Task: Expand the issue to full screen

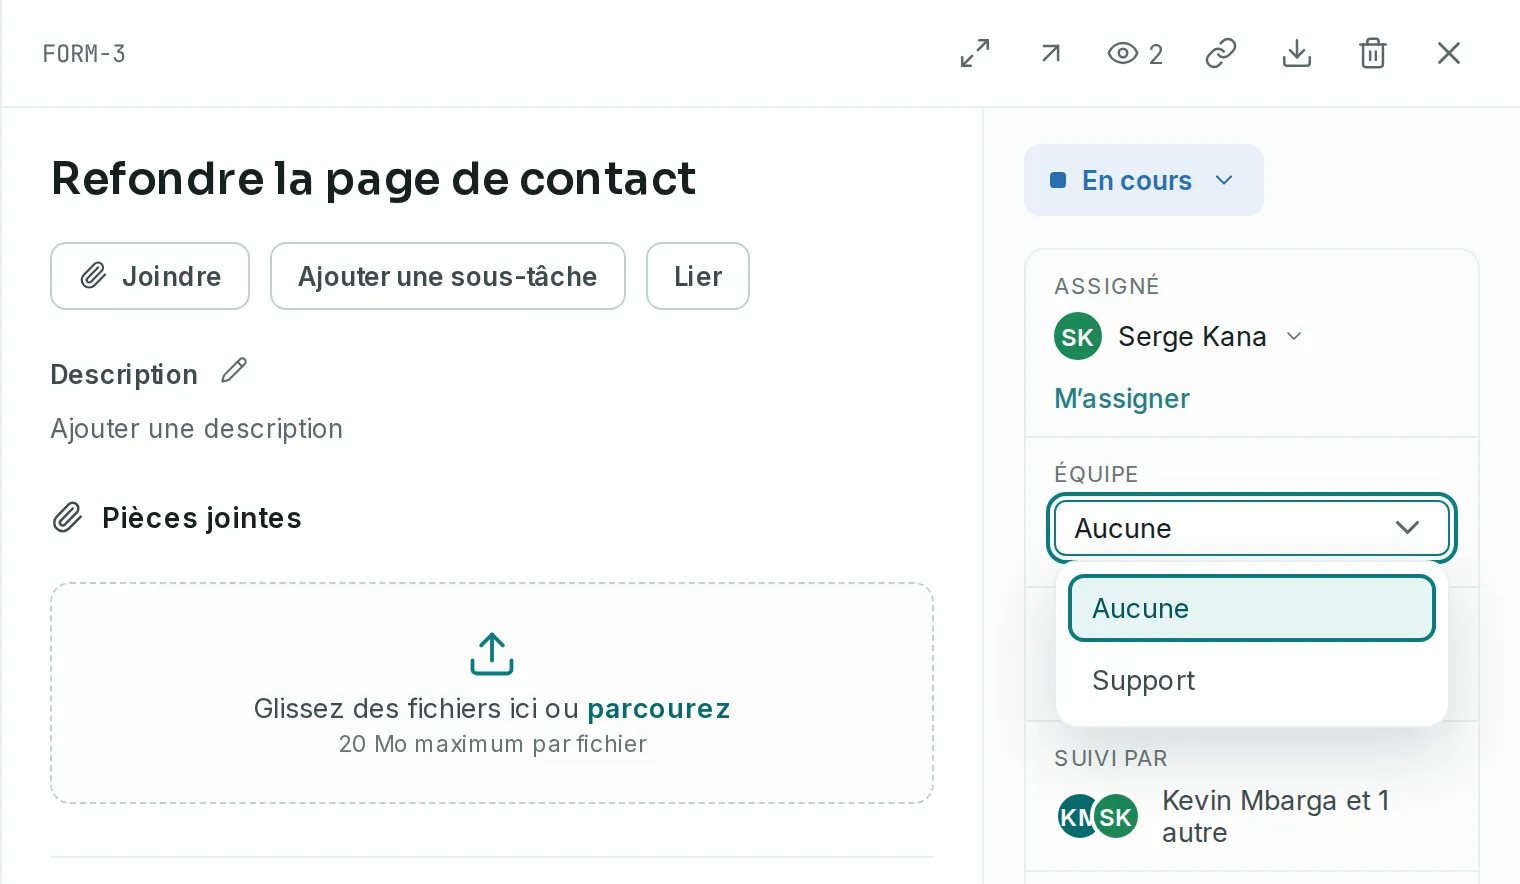Action: [x=975, y=53]
